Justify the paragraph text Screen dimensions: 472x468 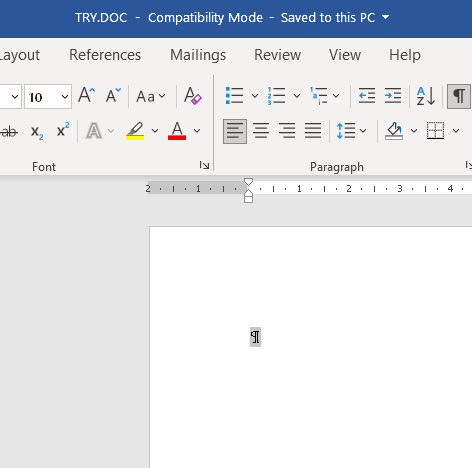pyautogui.click(x=313, y=131)
